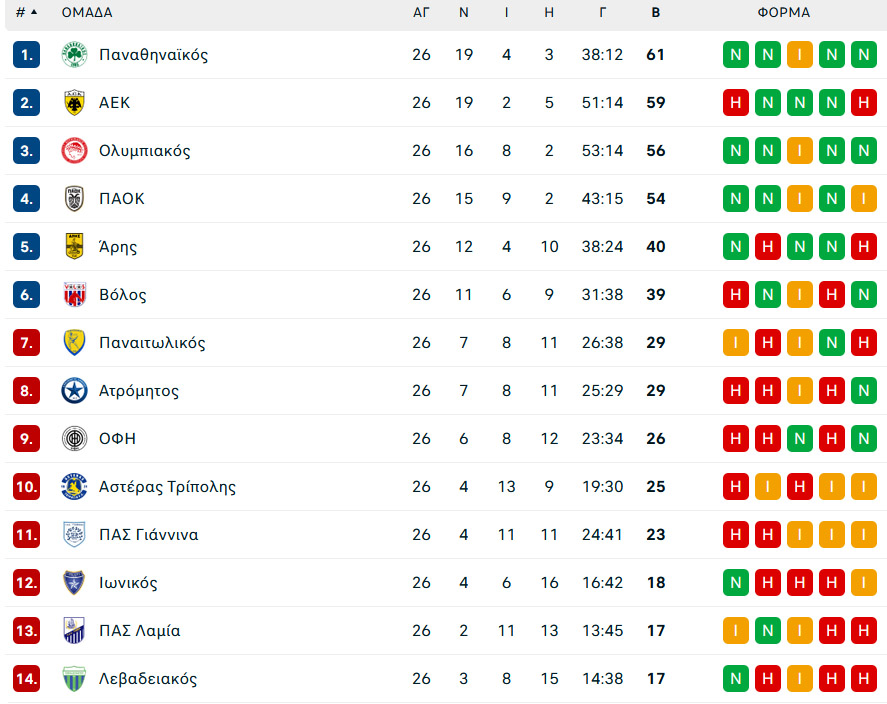The width and height of the screenshot is (887, 704).
Task: Click the Ατρόμητος blue star logo
Action: 74,391
